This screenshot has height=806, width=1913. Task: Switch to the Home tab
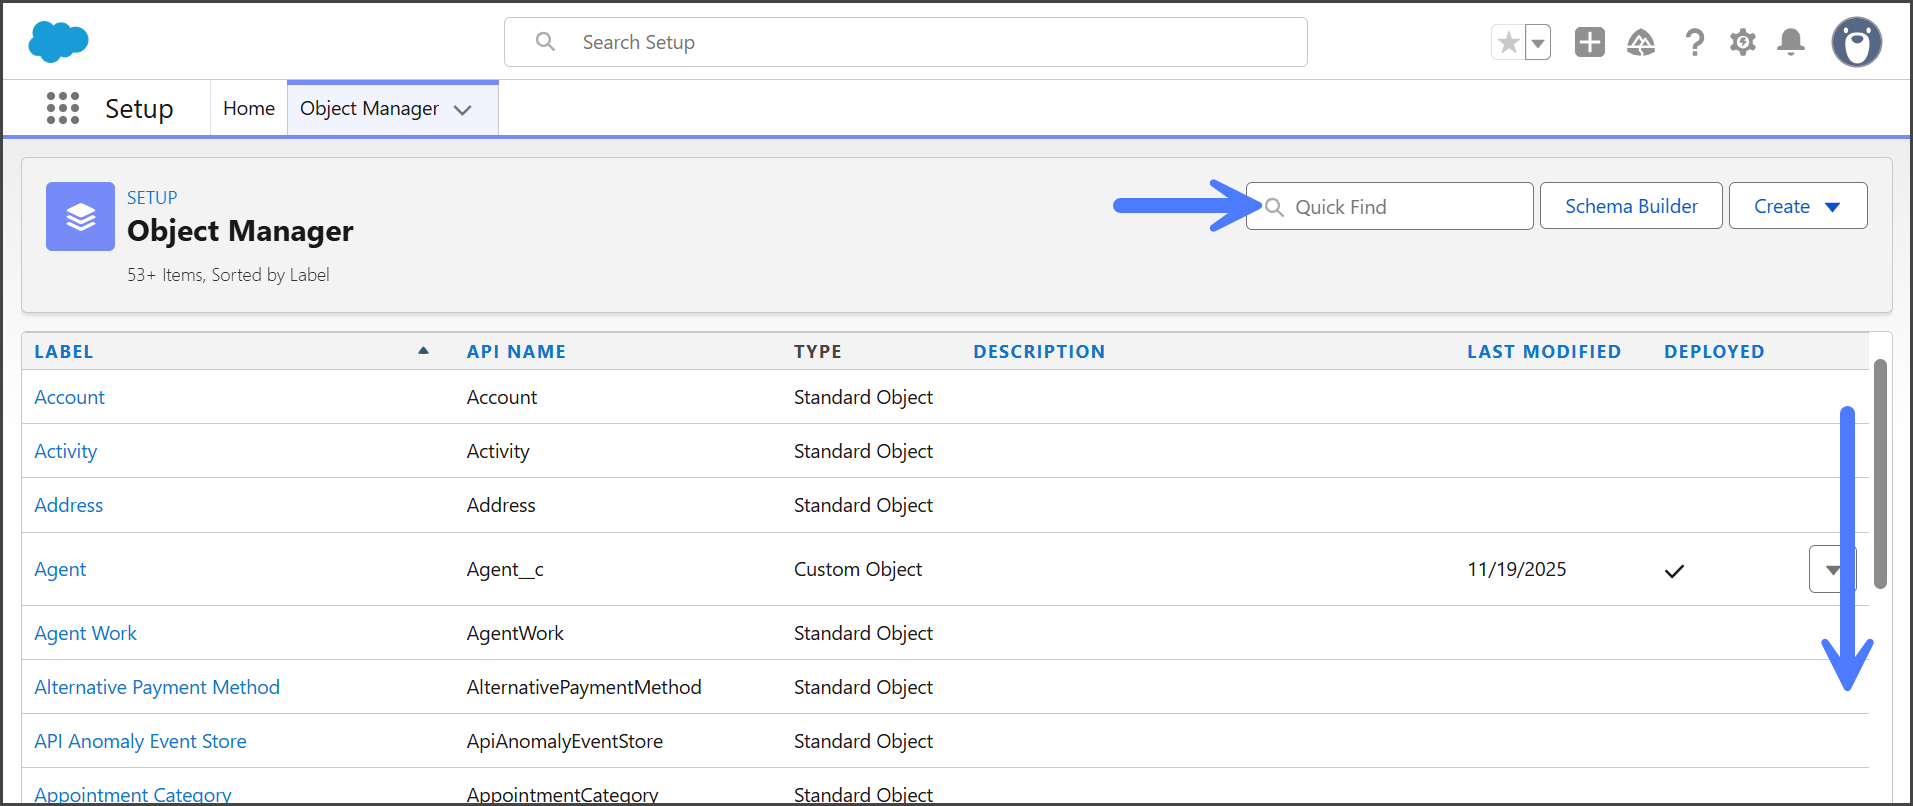click(x=248, y=108)
